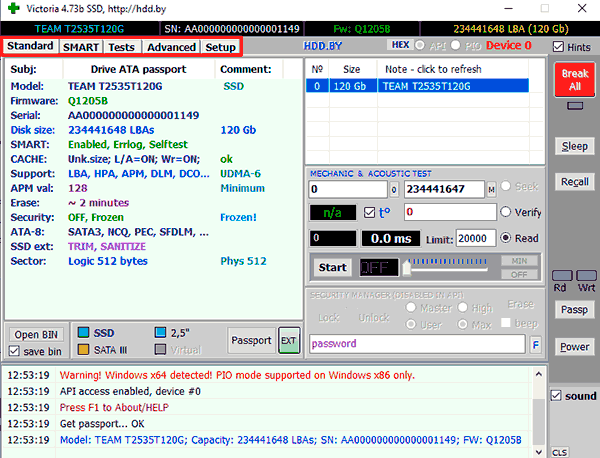Click the Break All button
This screenshot has width=600, height=458.
pyautogui.click(x=575, y=80)
